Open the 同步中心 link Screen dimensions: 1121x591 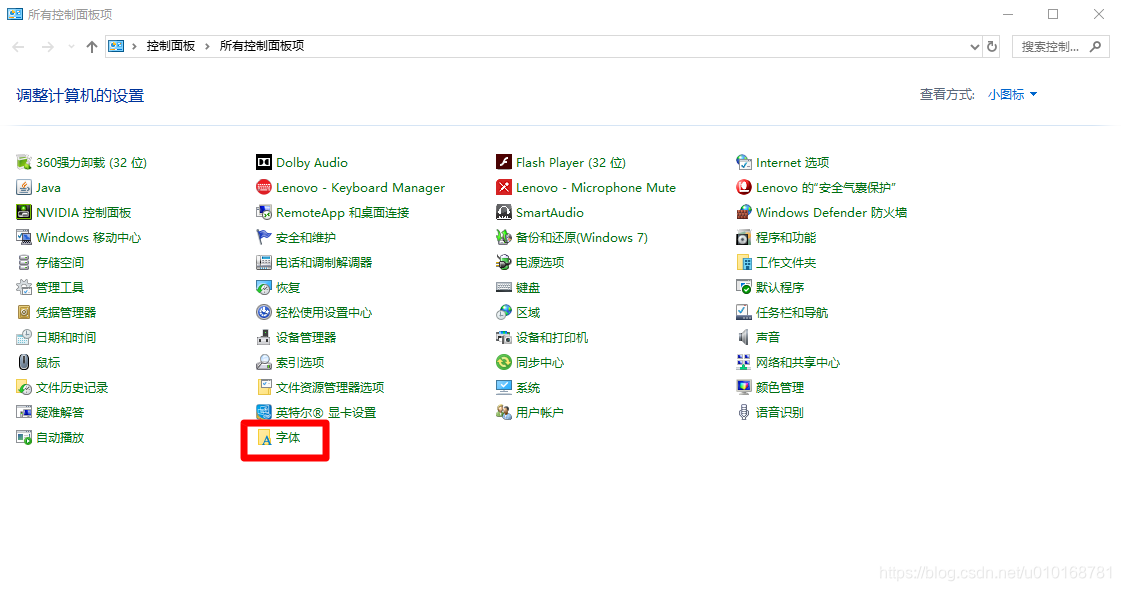(540, 362)
